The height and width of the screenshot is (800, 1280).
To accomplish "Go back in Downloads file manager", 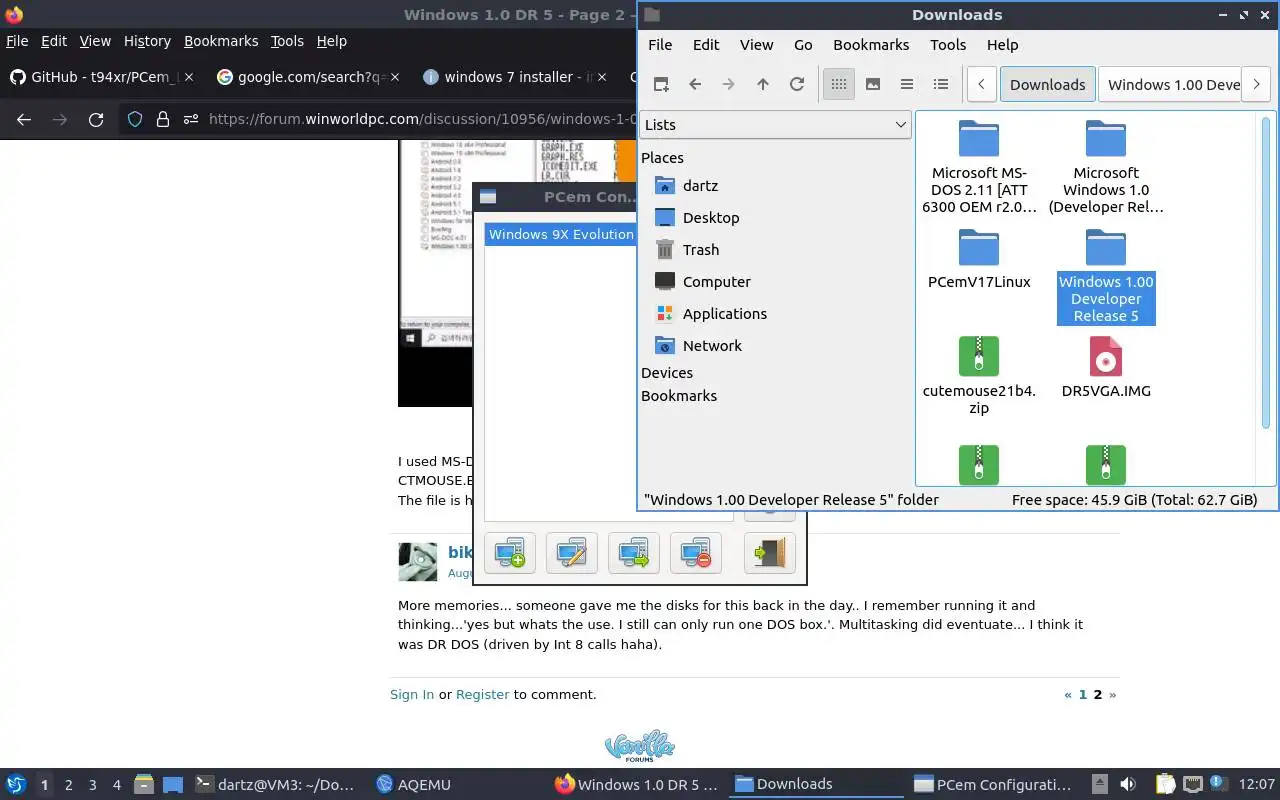I will [x=695, y=84].
